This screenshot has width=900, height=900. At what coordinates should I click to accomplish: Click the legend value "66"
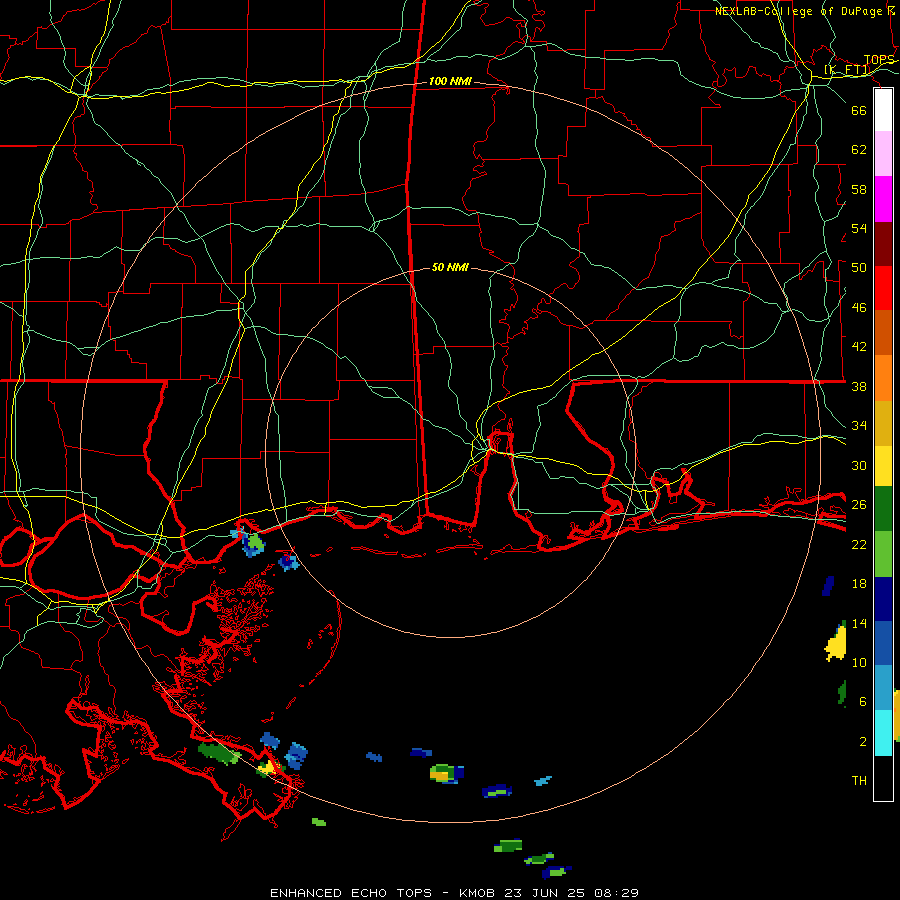click(x=859, y=110)
